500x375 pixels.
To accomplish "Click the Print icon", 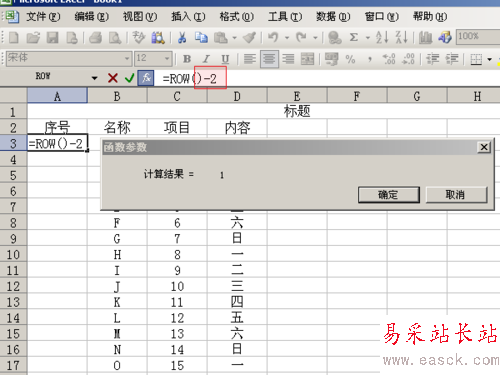I will (x=95, y=37).
